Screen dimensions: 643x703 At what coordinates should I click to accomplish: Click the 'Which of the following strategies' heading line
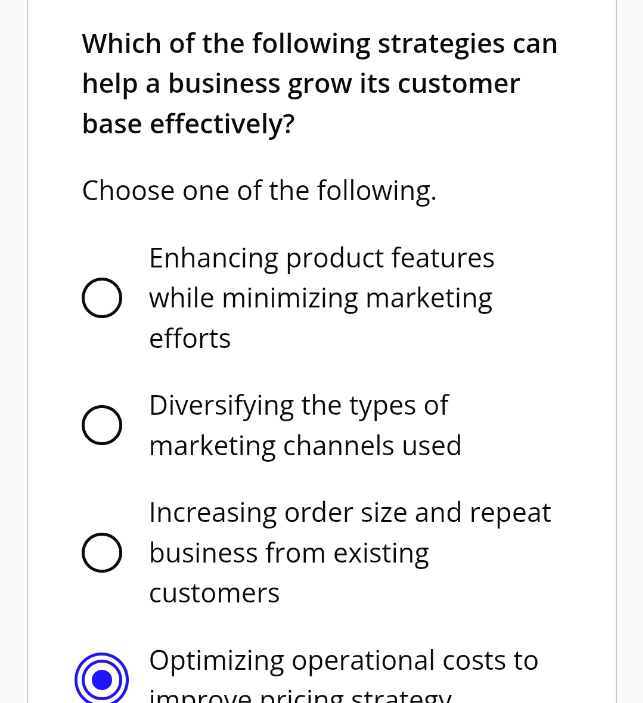[320, 44]
